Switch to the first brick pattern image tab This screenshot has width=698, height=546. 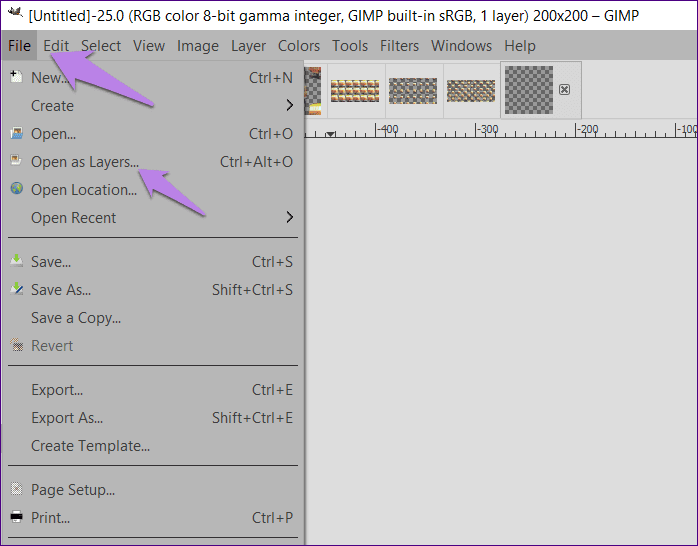[x=355, y=90]
